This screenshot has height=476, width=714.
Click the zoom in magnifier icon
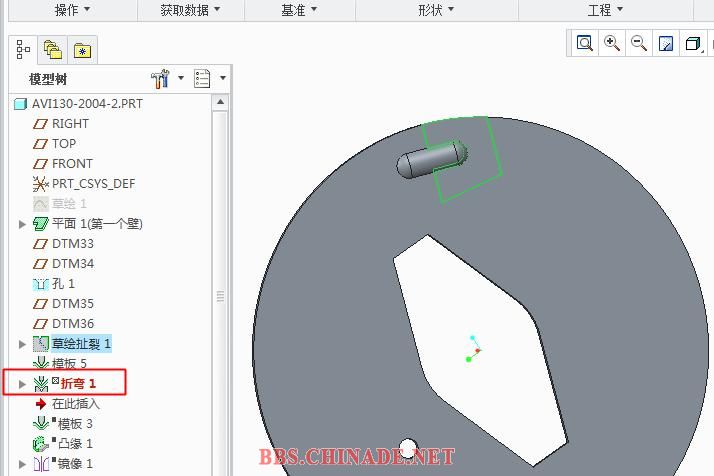[x=612, y=44]
